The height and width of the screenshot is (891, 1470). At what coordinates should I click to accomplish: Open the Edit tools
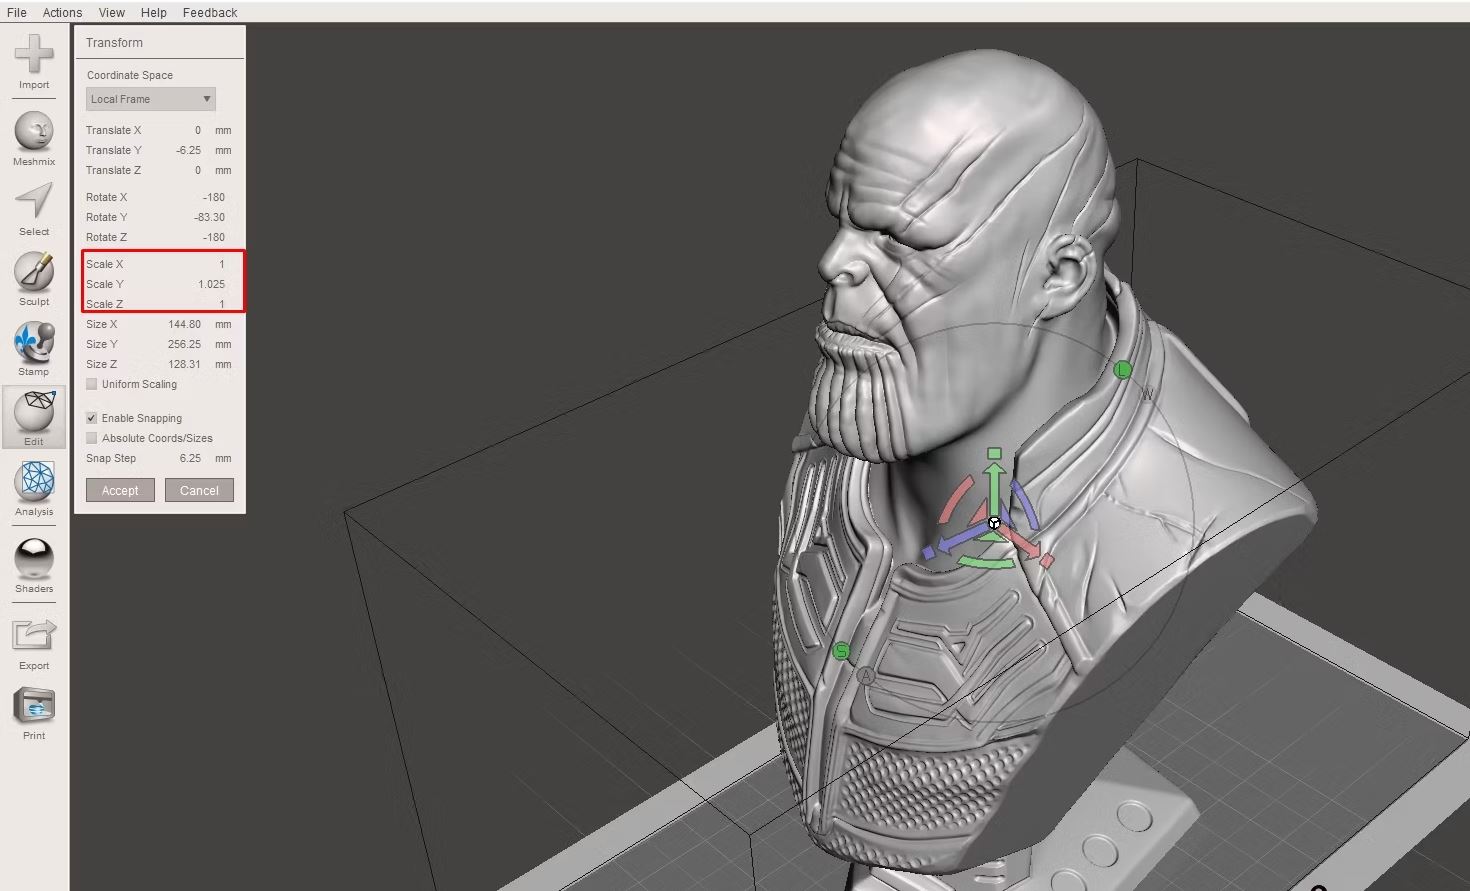point(34,418)
